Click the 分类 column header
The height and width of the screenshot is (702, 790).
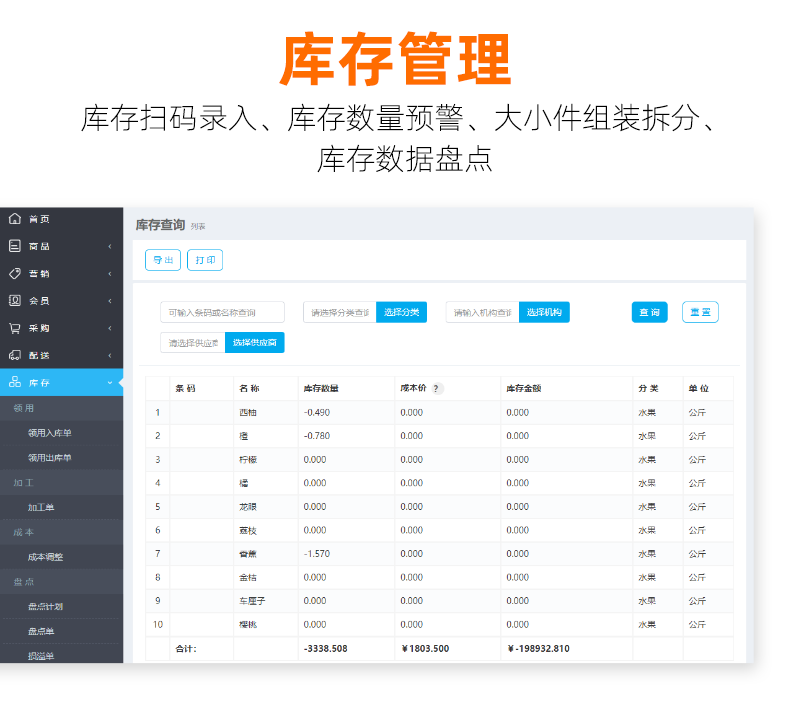click(x=648, y=389)
